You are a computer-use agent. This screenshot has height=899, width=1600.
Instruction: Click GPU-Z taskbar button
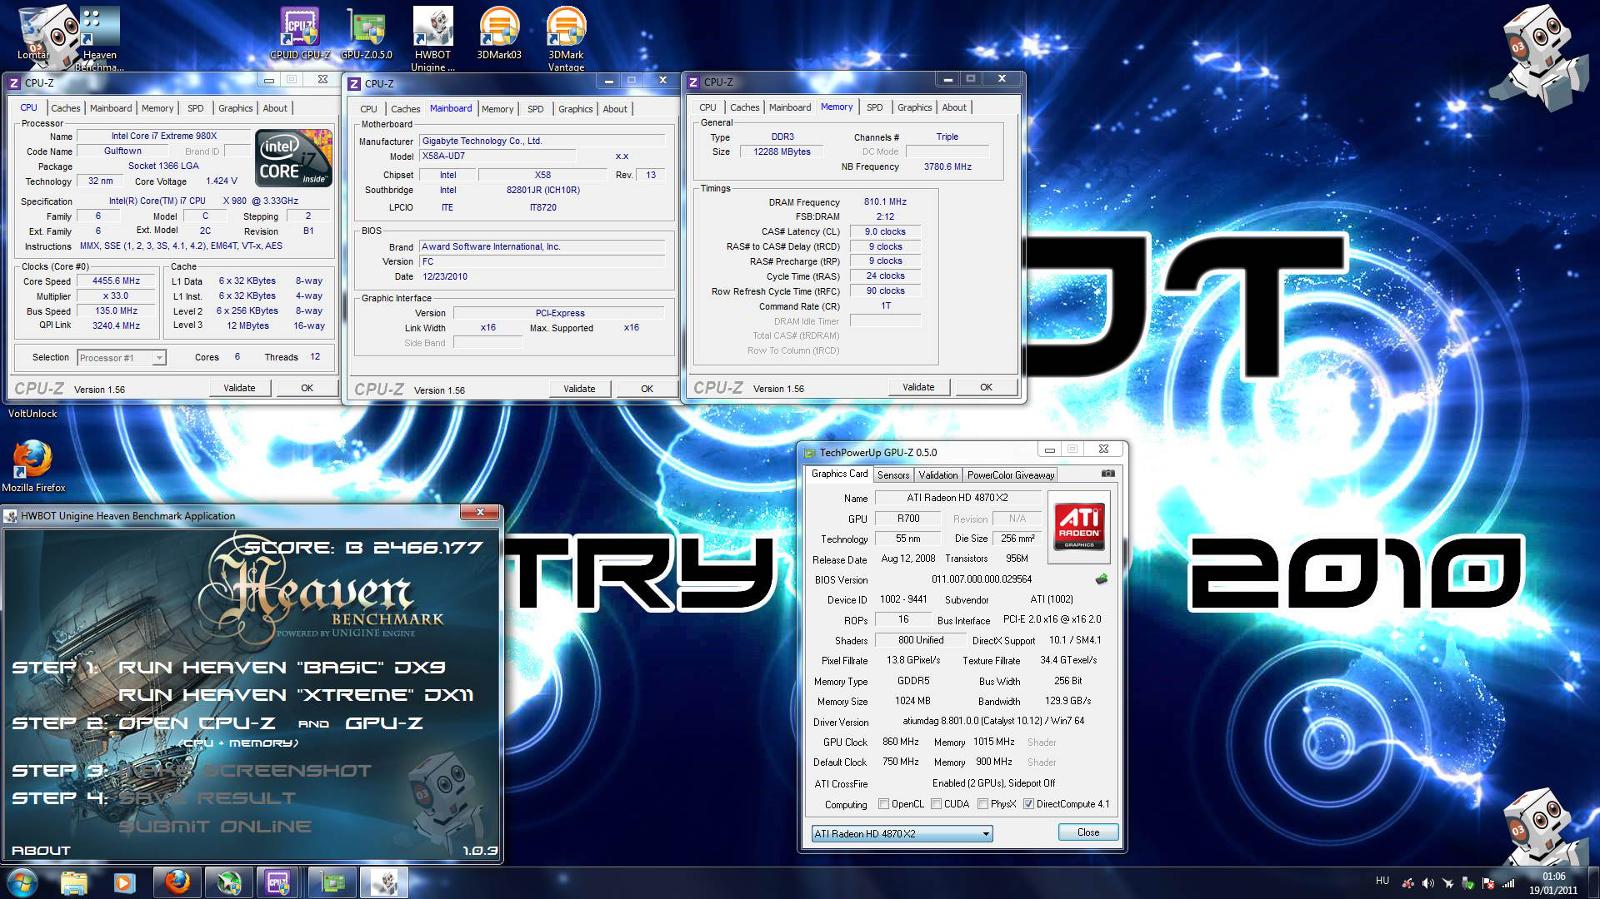332,882
